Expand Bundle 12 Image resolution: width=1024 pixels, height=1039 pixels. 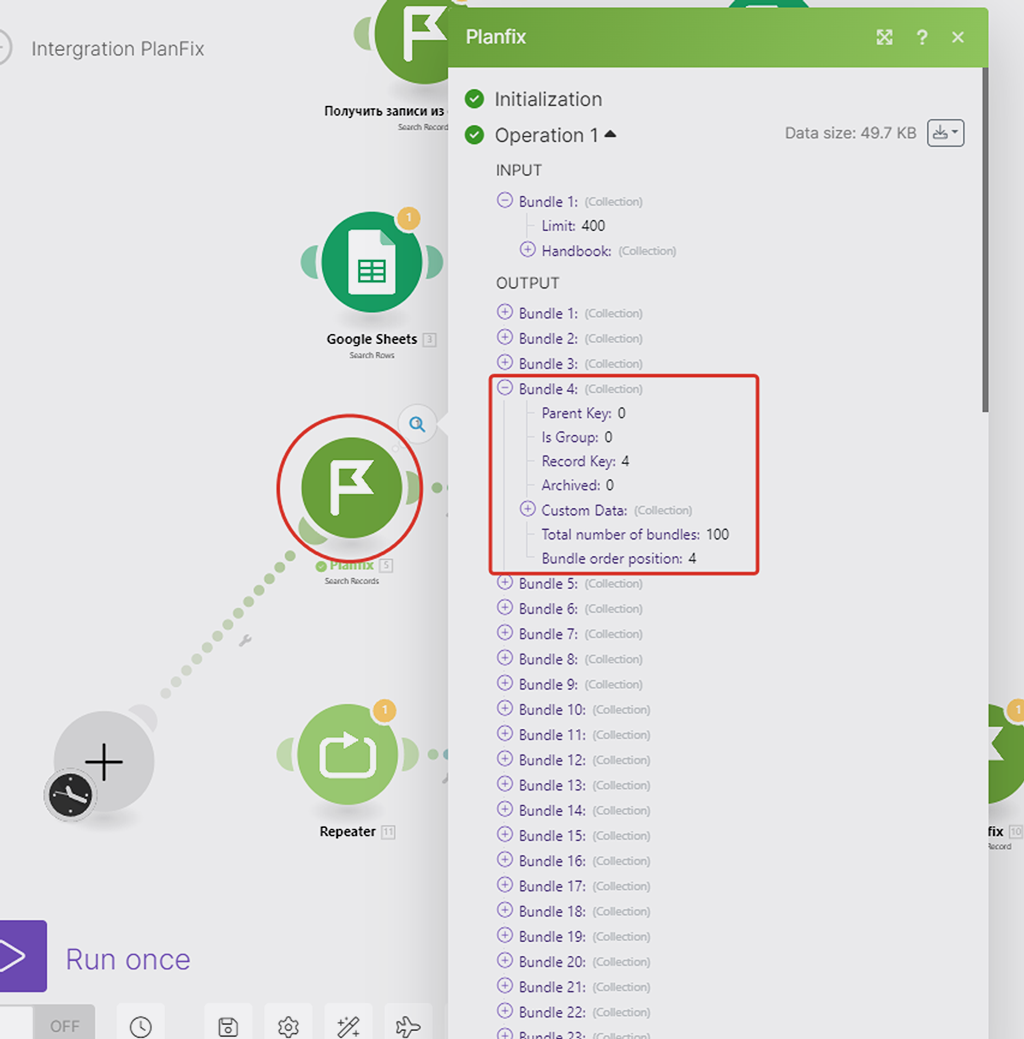(x=505, y=759)
